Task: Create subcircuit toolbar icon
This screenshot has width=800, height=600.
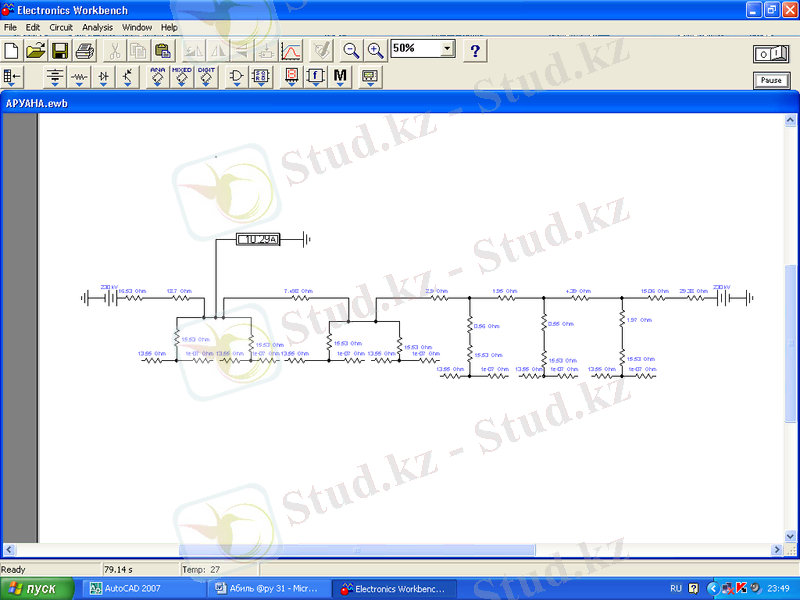Action: [x=266, y=51]
